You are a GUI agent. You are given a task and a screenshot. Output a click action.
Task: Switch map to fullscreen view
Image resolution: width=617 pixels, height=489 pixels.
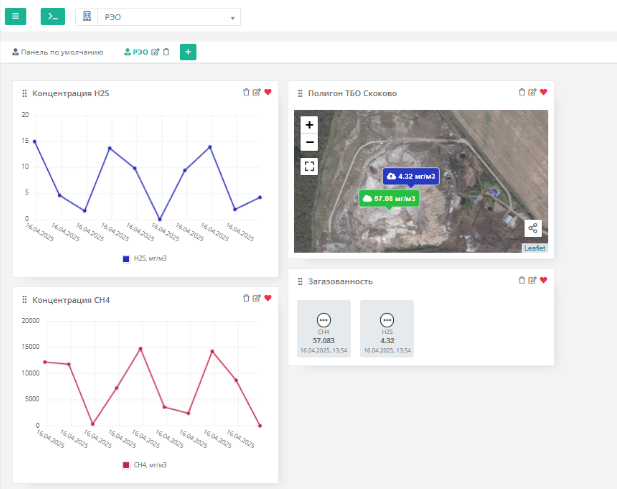tap(309, 166)
